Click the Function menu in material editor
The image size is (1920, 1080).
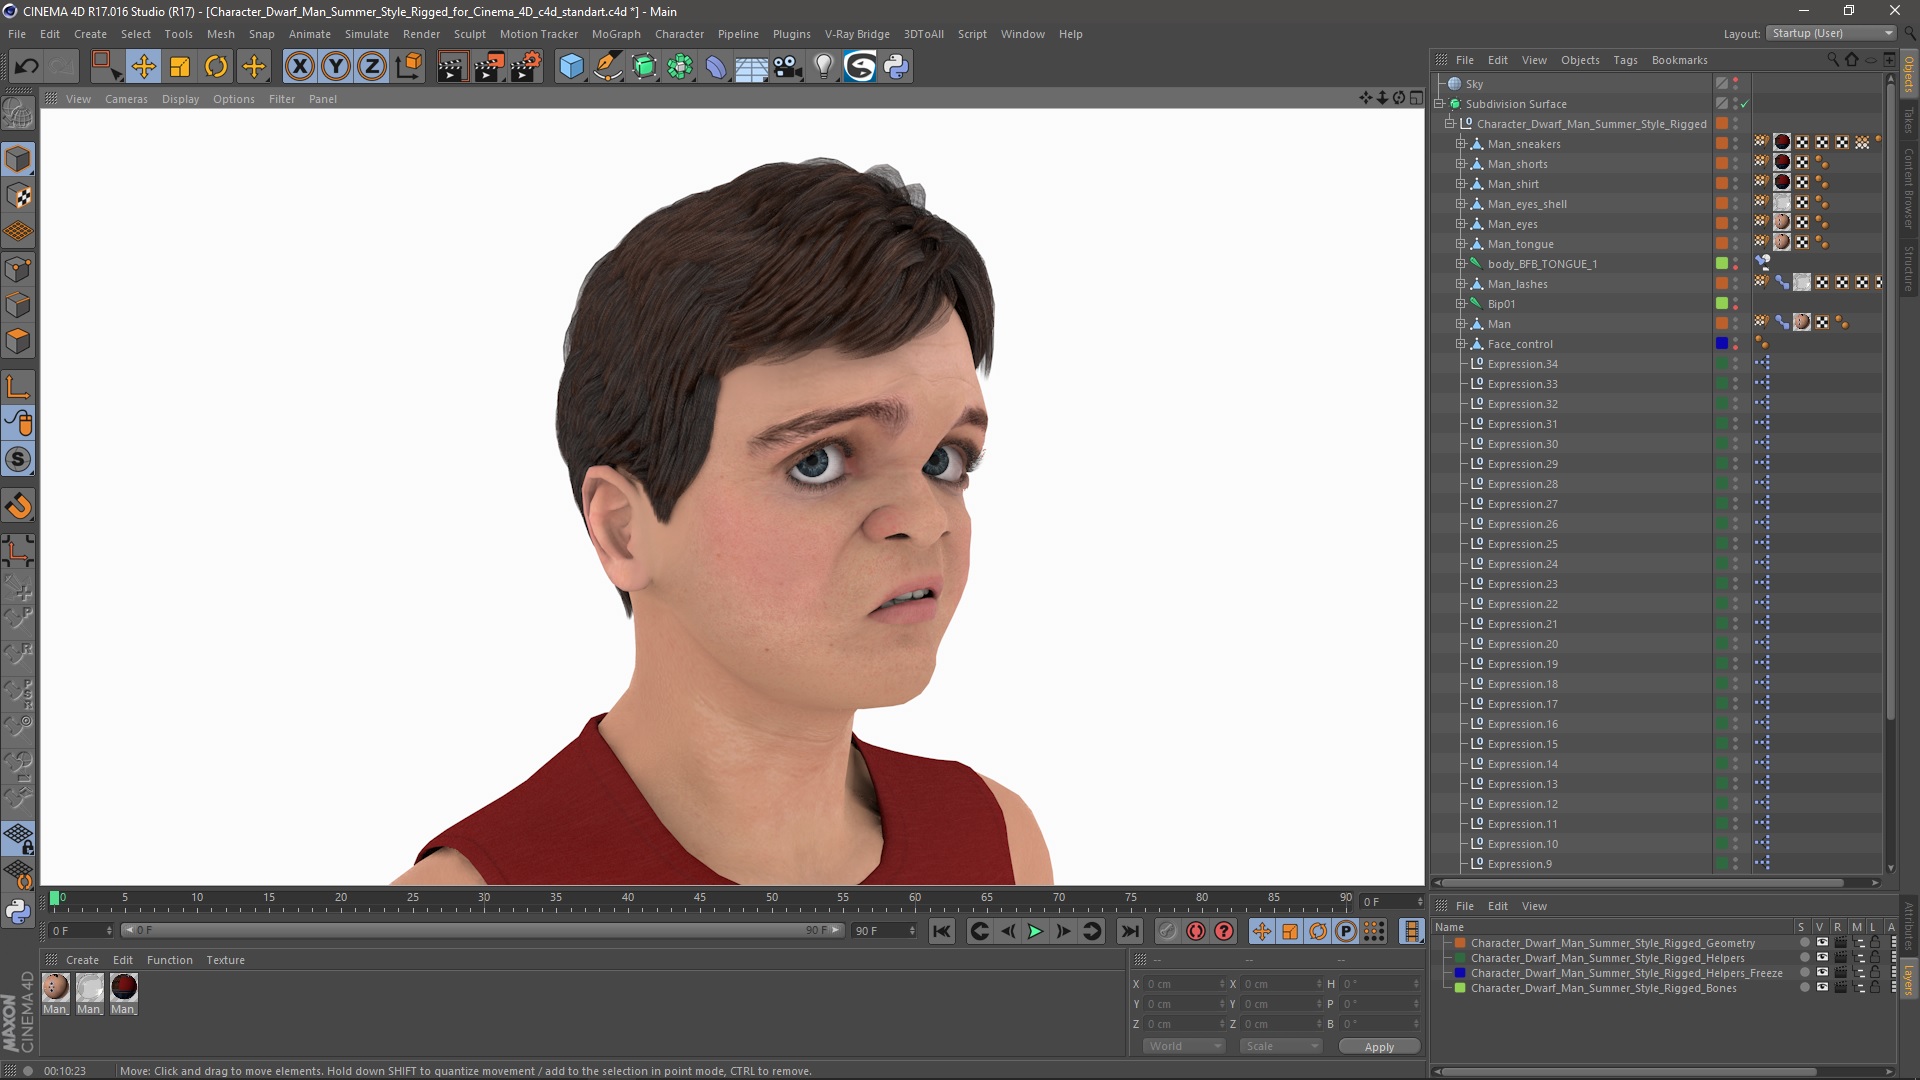tap(169, 959)
